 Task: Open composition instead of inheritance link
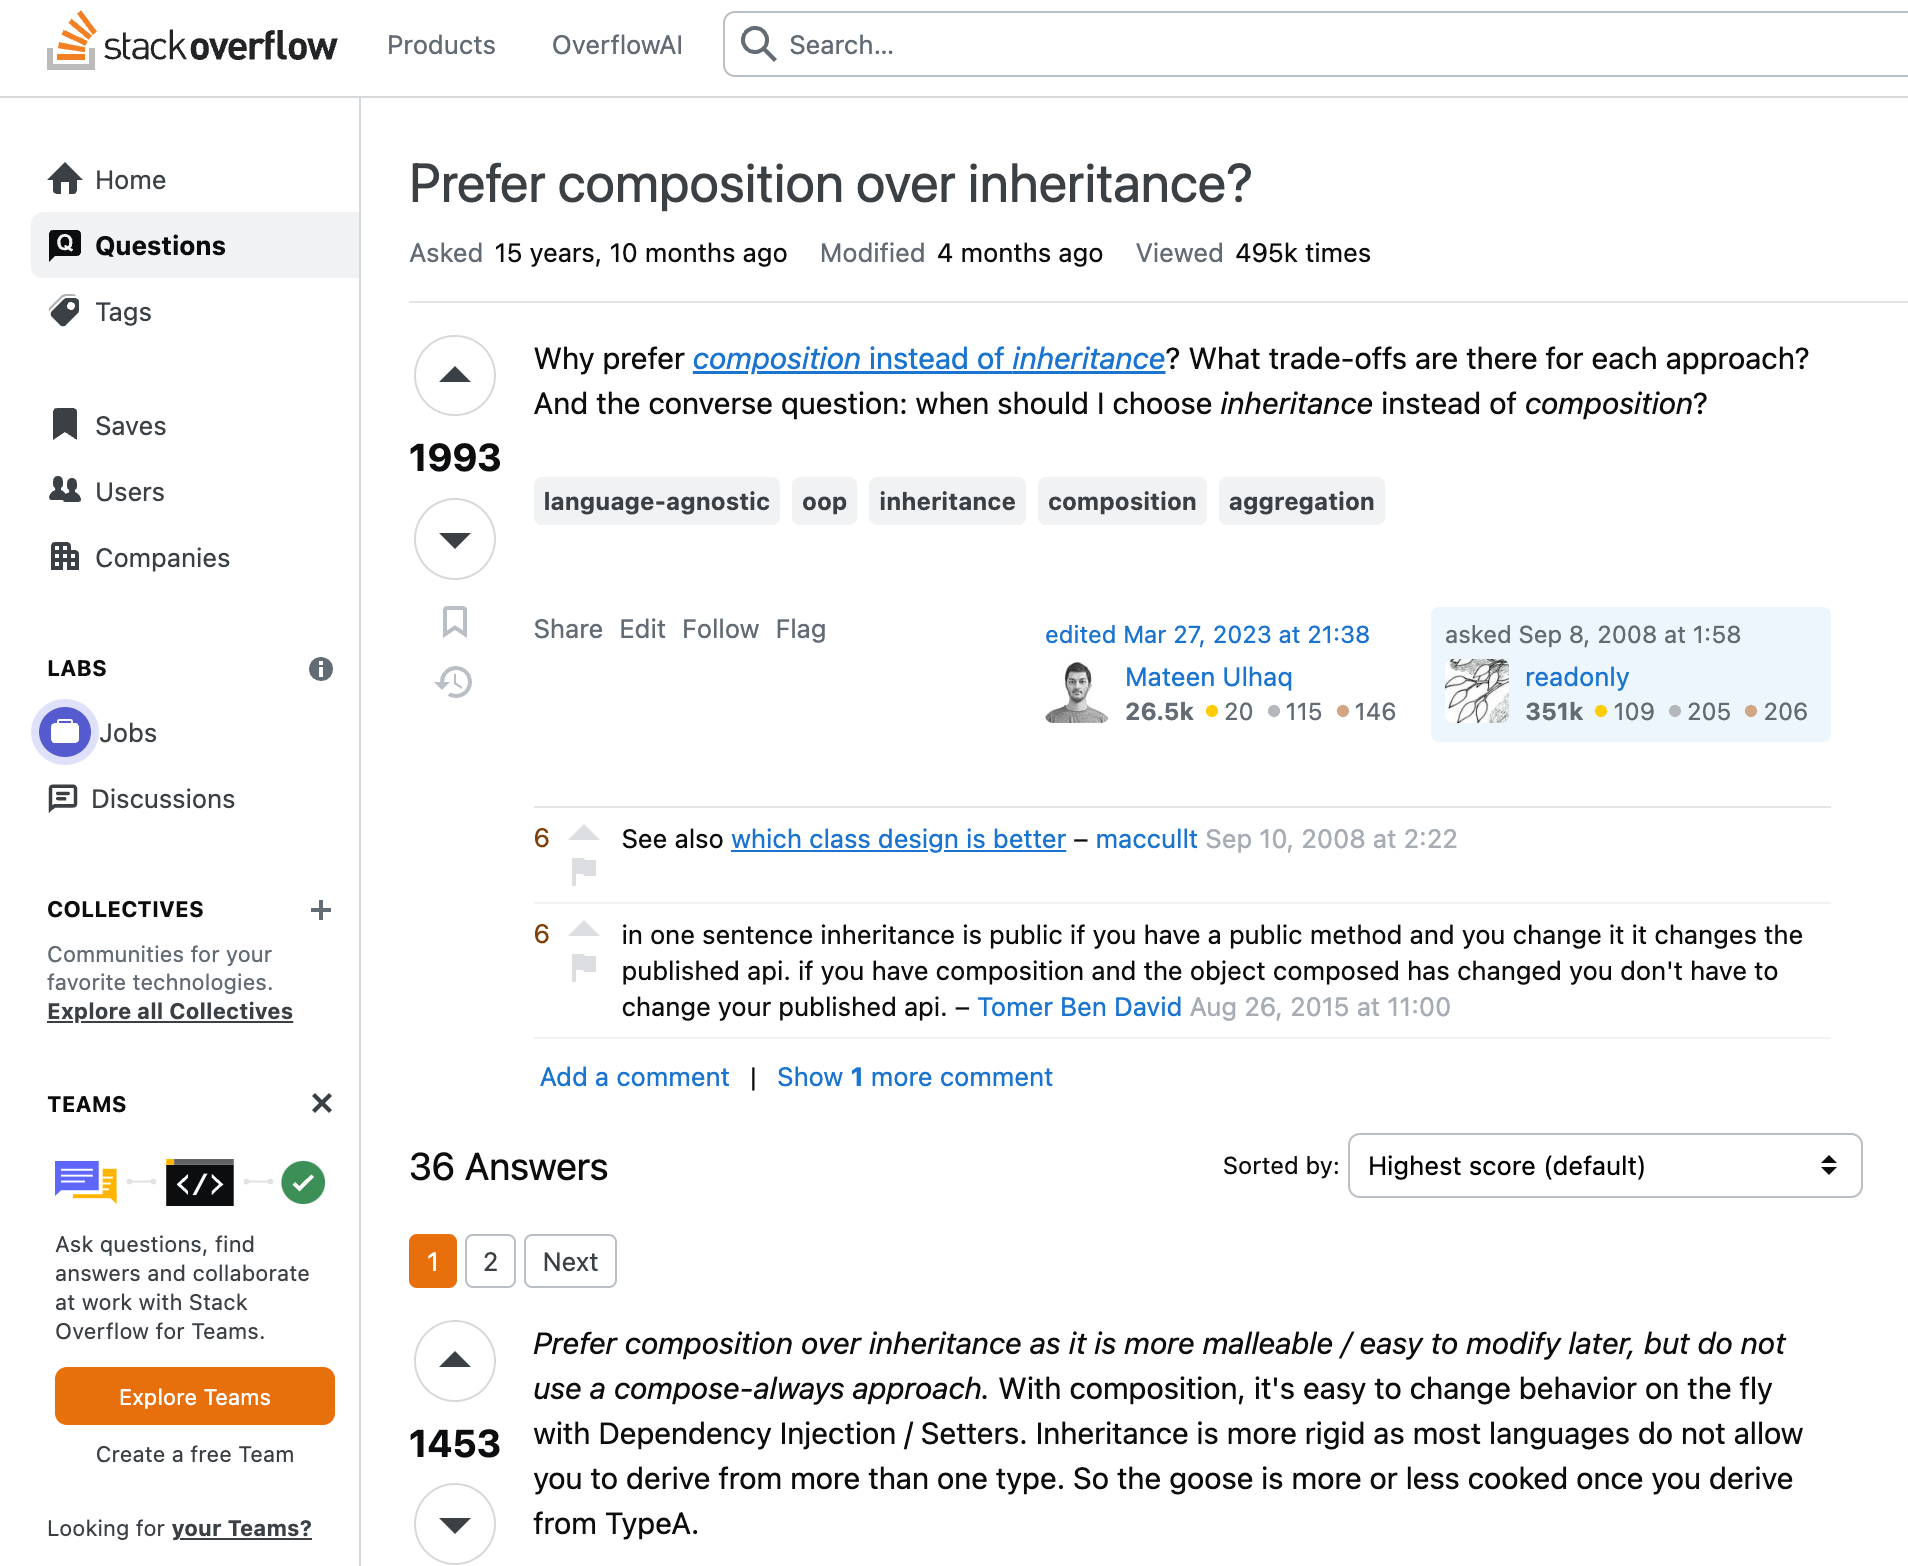pyautogui.click(x=928, y=359)
